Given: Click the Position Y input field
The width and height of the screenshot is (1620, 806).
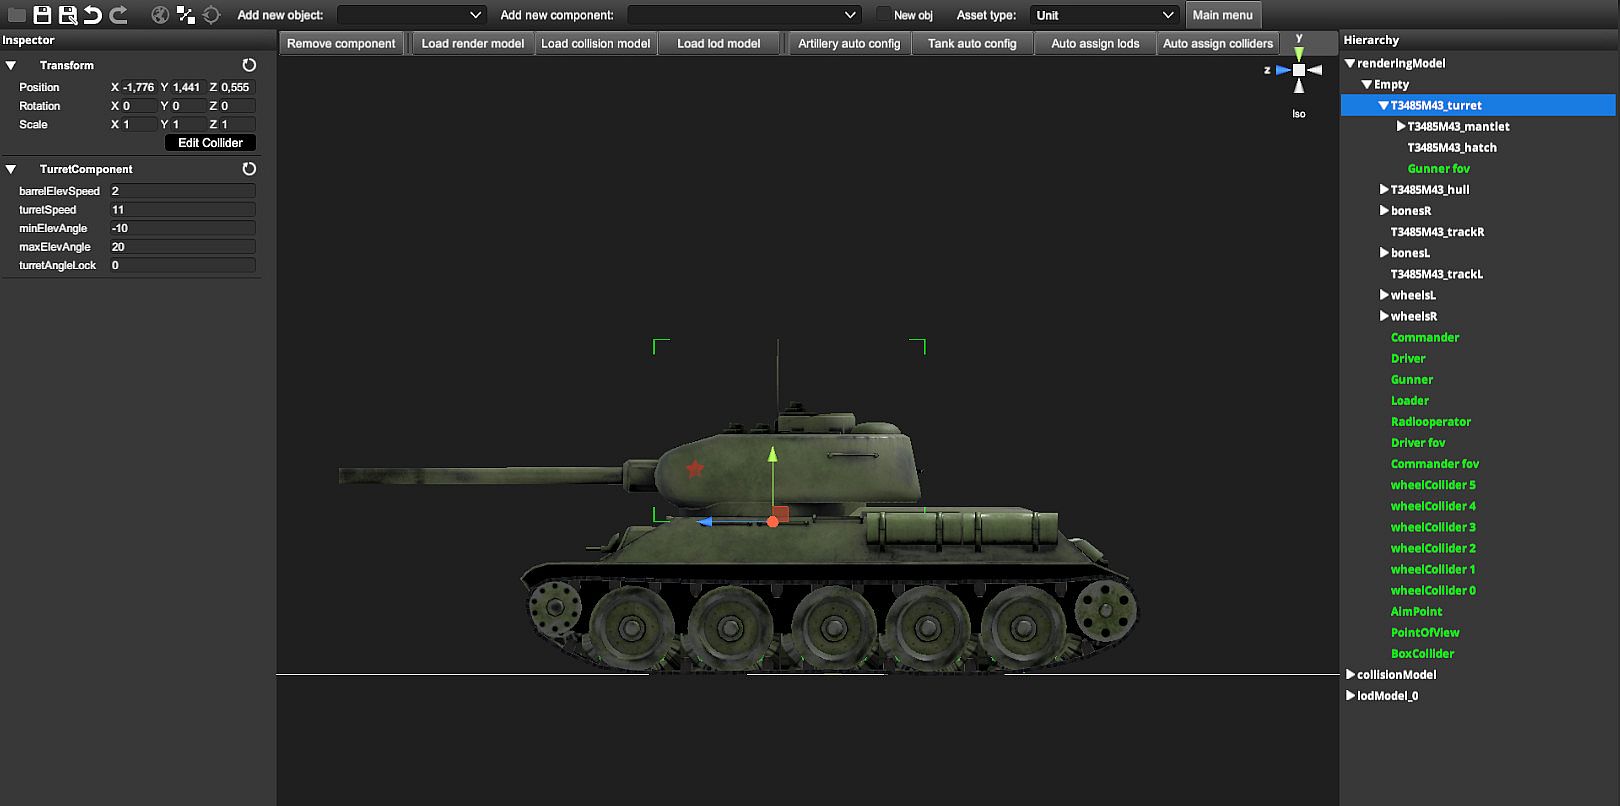Looking at the screenshot, I should (188, 87).
